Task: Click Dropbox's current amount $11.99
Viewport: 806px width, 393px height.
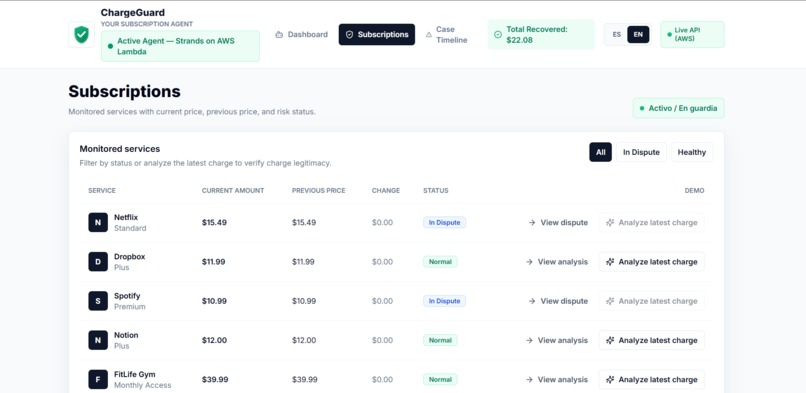Action: (x=214, y=261)
